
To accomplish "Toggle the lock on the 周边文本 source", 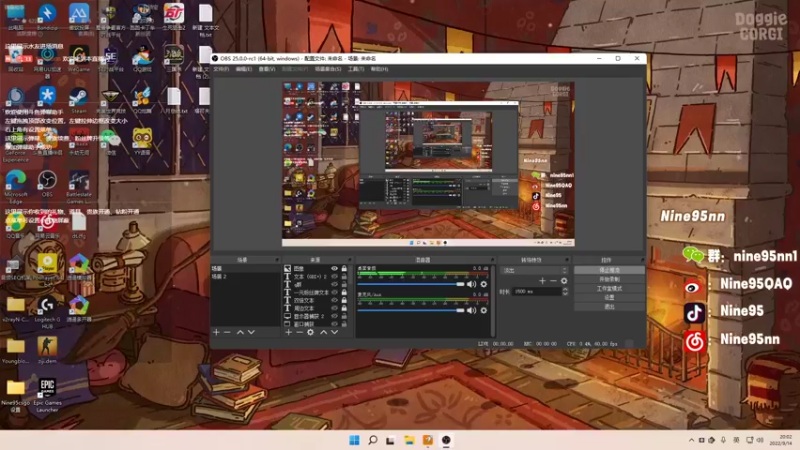I will [x=344, y=308].
